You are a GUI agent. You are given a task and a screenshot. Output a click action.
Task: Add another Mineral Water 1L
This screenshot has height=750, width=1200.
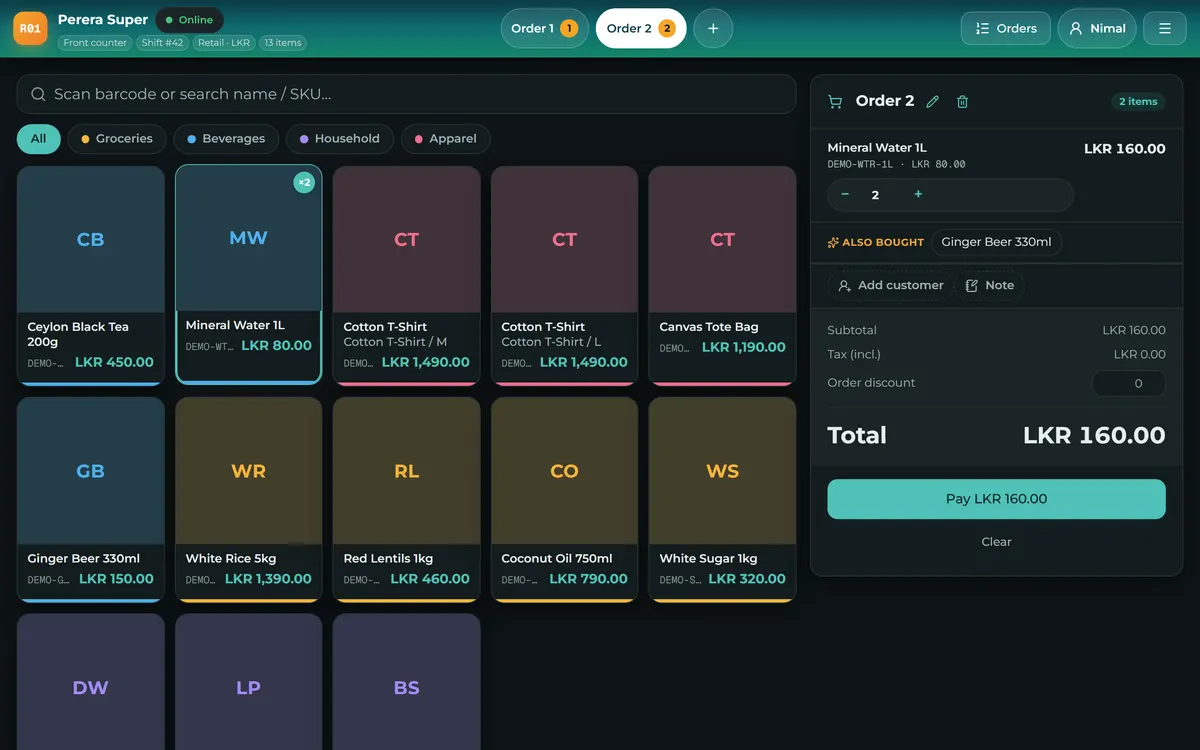click(x=249, y=274)
